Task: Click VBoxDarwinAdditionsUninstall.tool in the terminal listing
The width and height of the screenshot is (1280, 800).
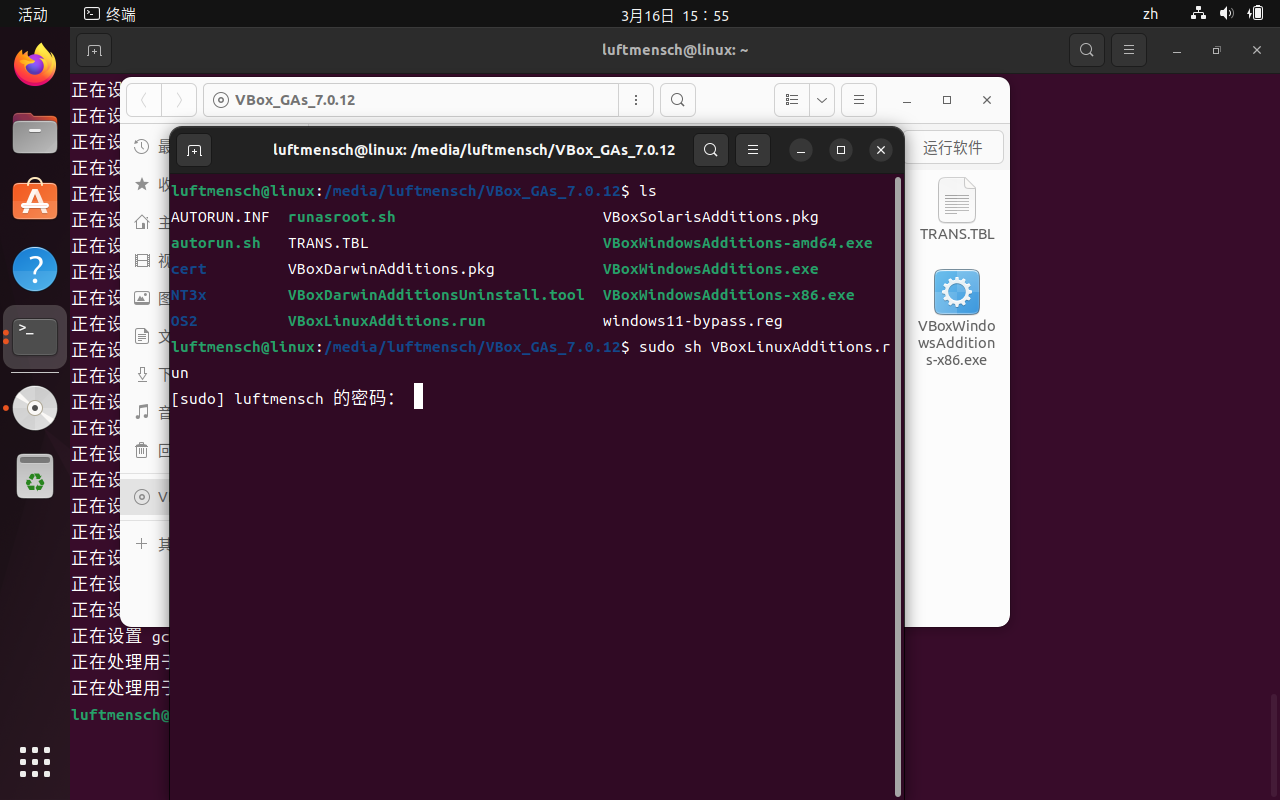Action: 436,295
